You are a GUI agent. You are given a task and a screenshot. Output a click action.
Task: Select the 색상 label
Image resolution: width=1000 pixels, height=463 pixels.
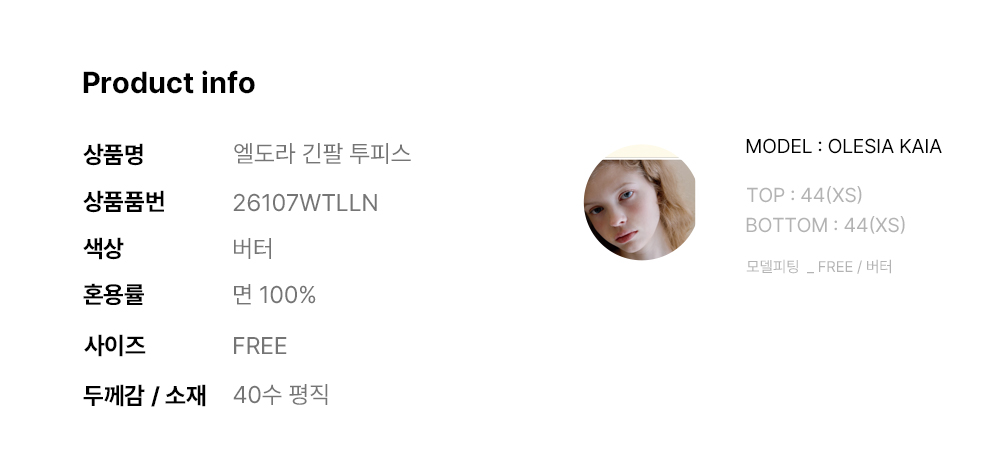tap(103, 248)
